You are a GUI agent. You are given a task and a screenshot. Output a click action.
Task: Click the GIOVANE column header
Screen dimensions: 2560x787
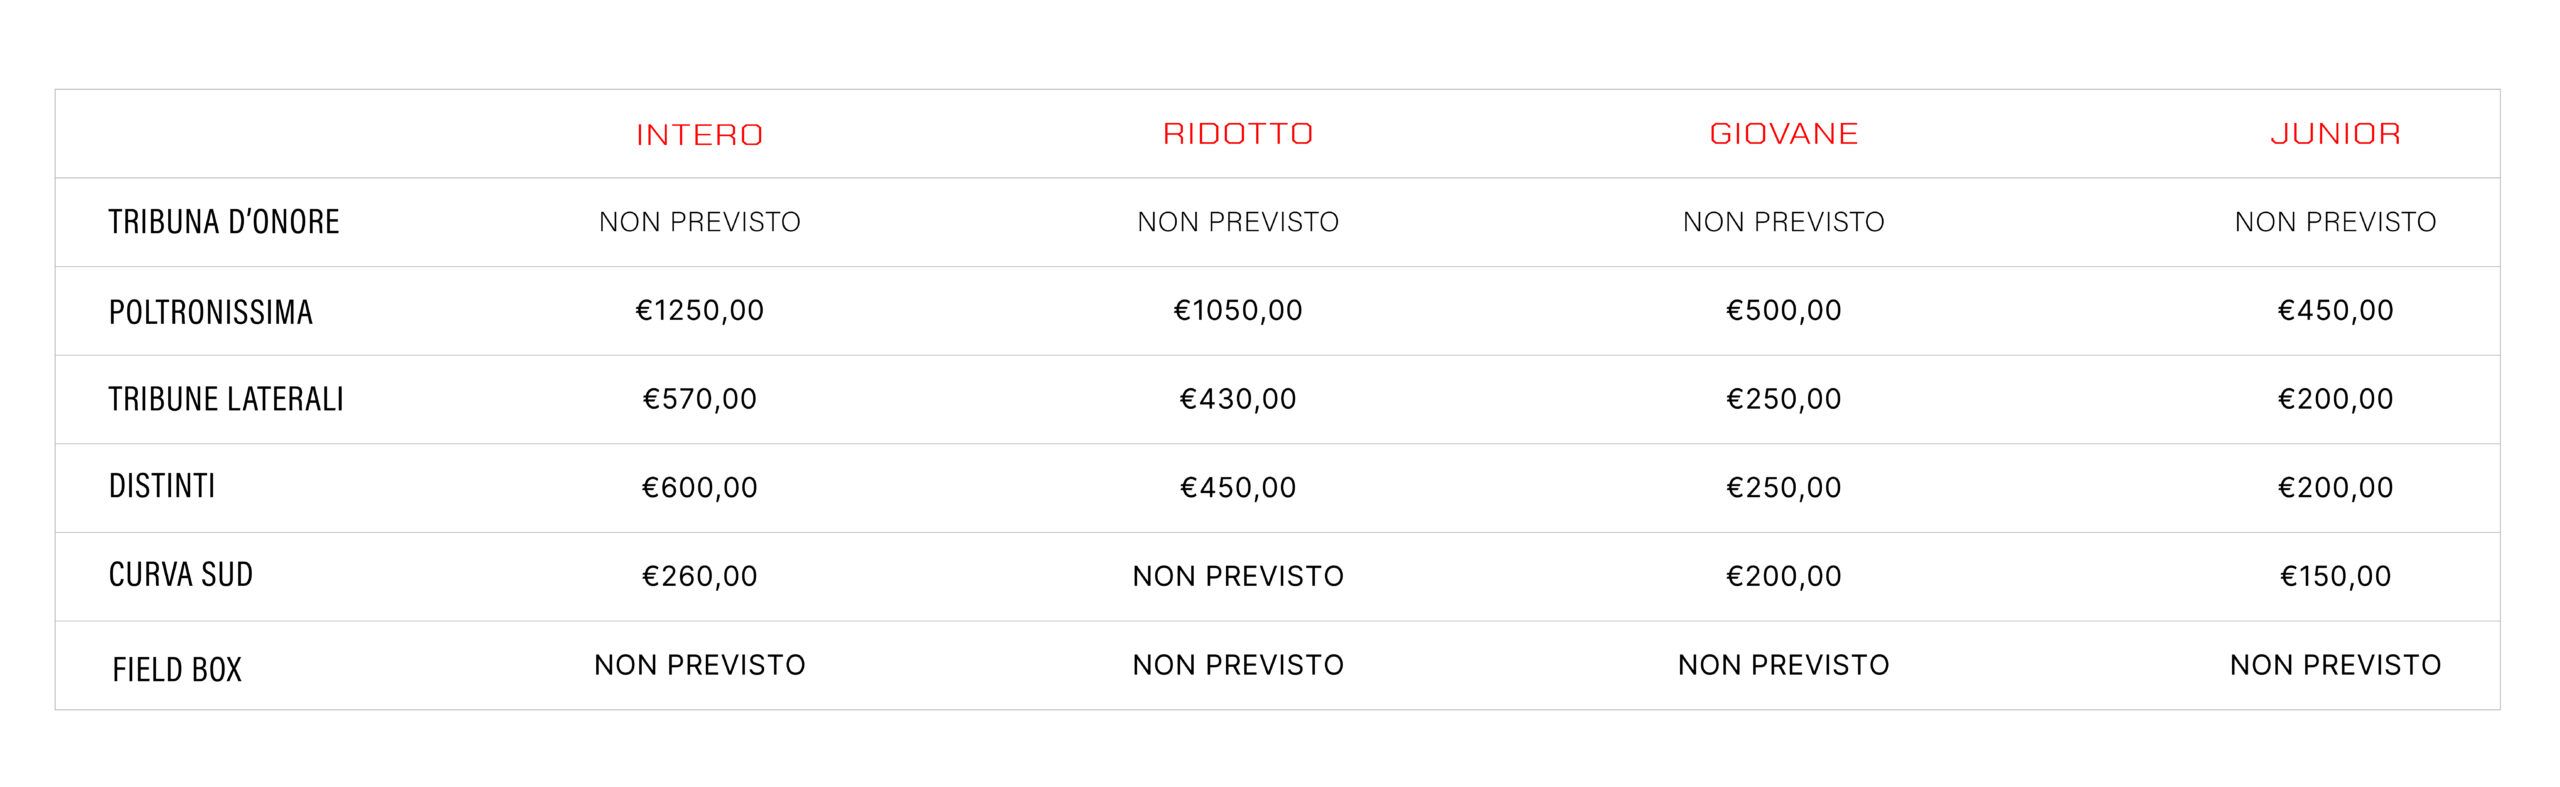(1783, 134)
